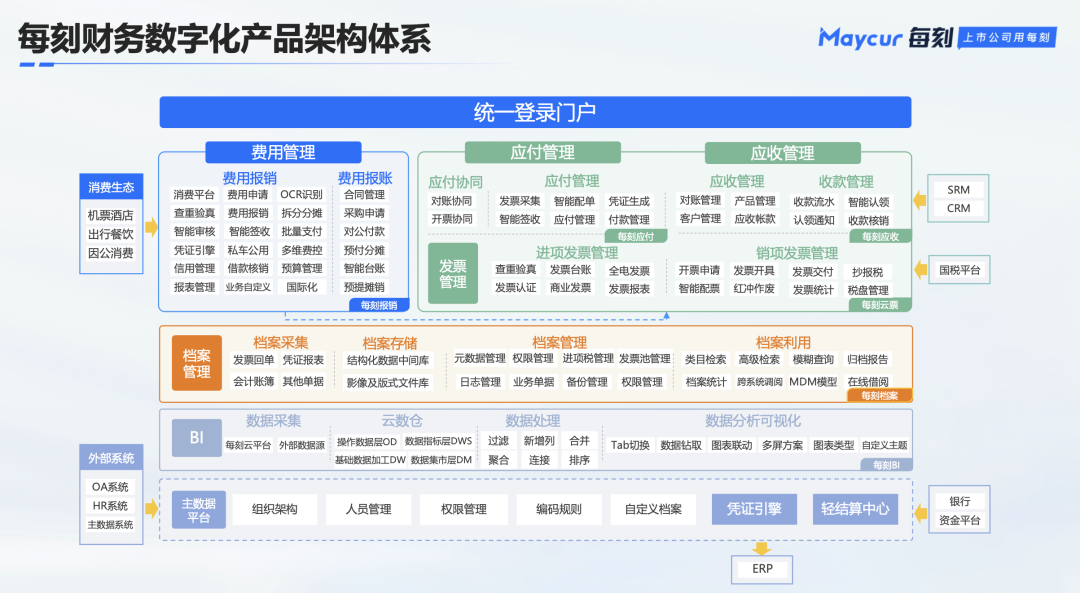This screenshot has height=593, width=1080.
Task: Click 自定义主题 item
Action: point(884,445)
